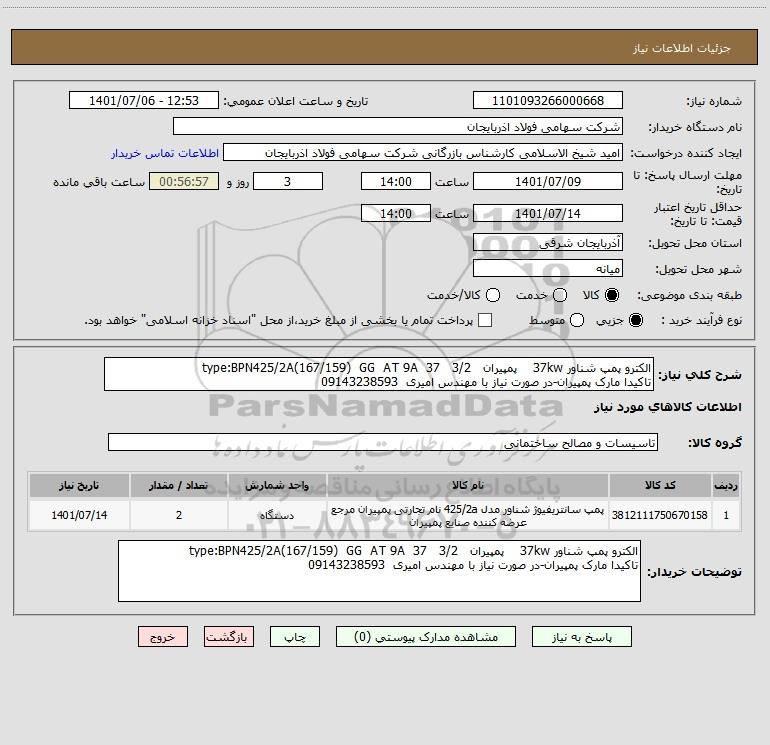This screenshot has width=770, height=745.
Task: Click the goods group field تاسیسات و مصالح ساختمانی
Action: (383, 442)
